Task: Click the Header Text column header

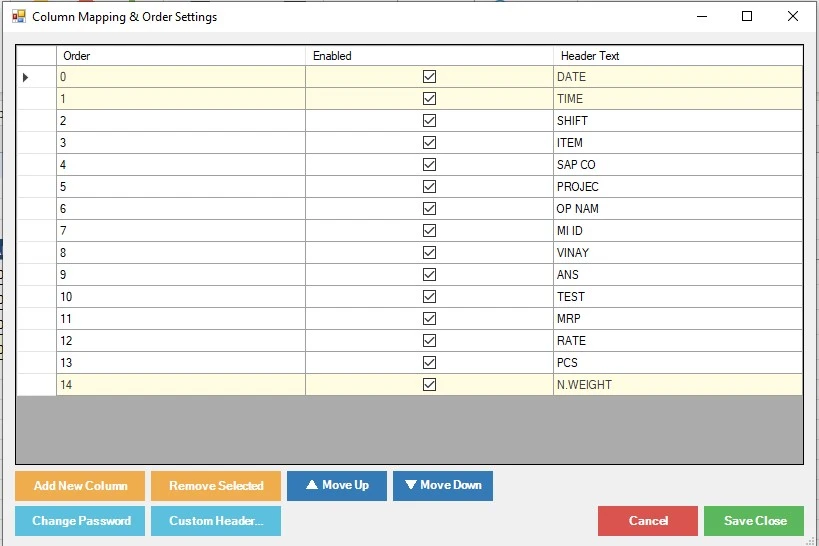Action: (x=677, y=56)
